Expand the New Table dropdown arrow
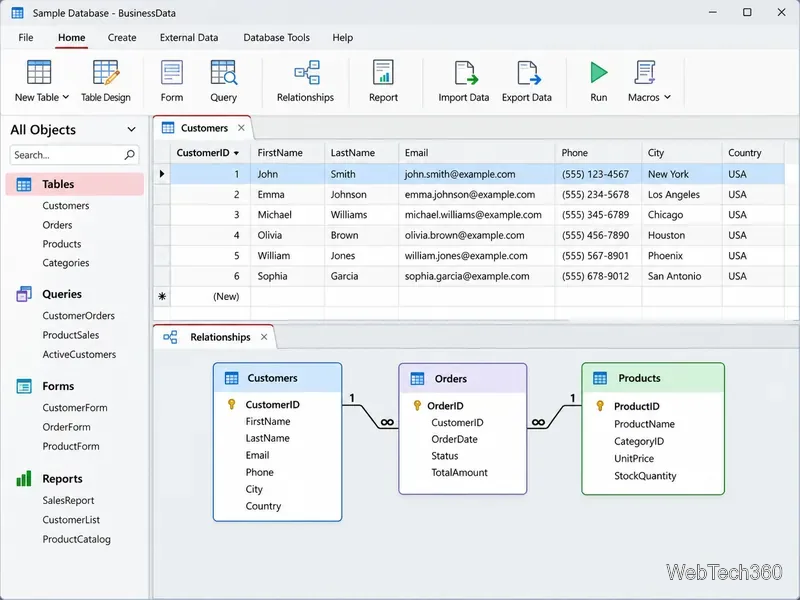800x600 pixels. click(x=65, y=97)
